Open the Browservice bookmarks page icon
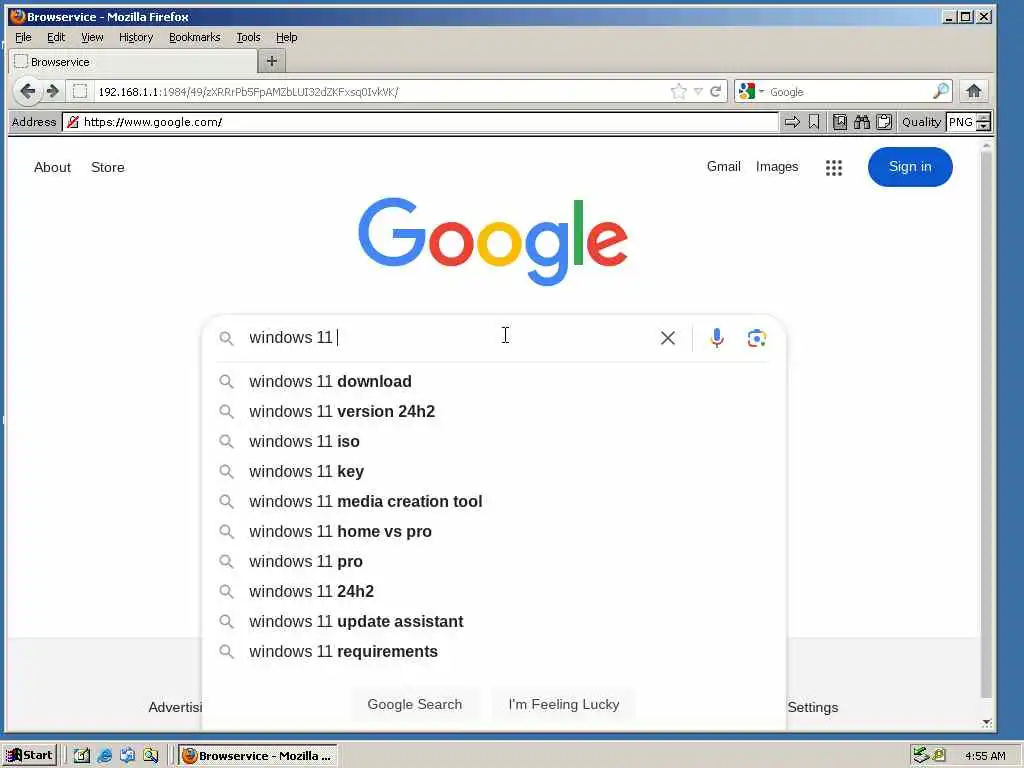This screenshot has width=1024, height=768. [840, 122]
